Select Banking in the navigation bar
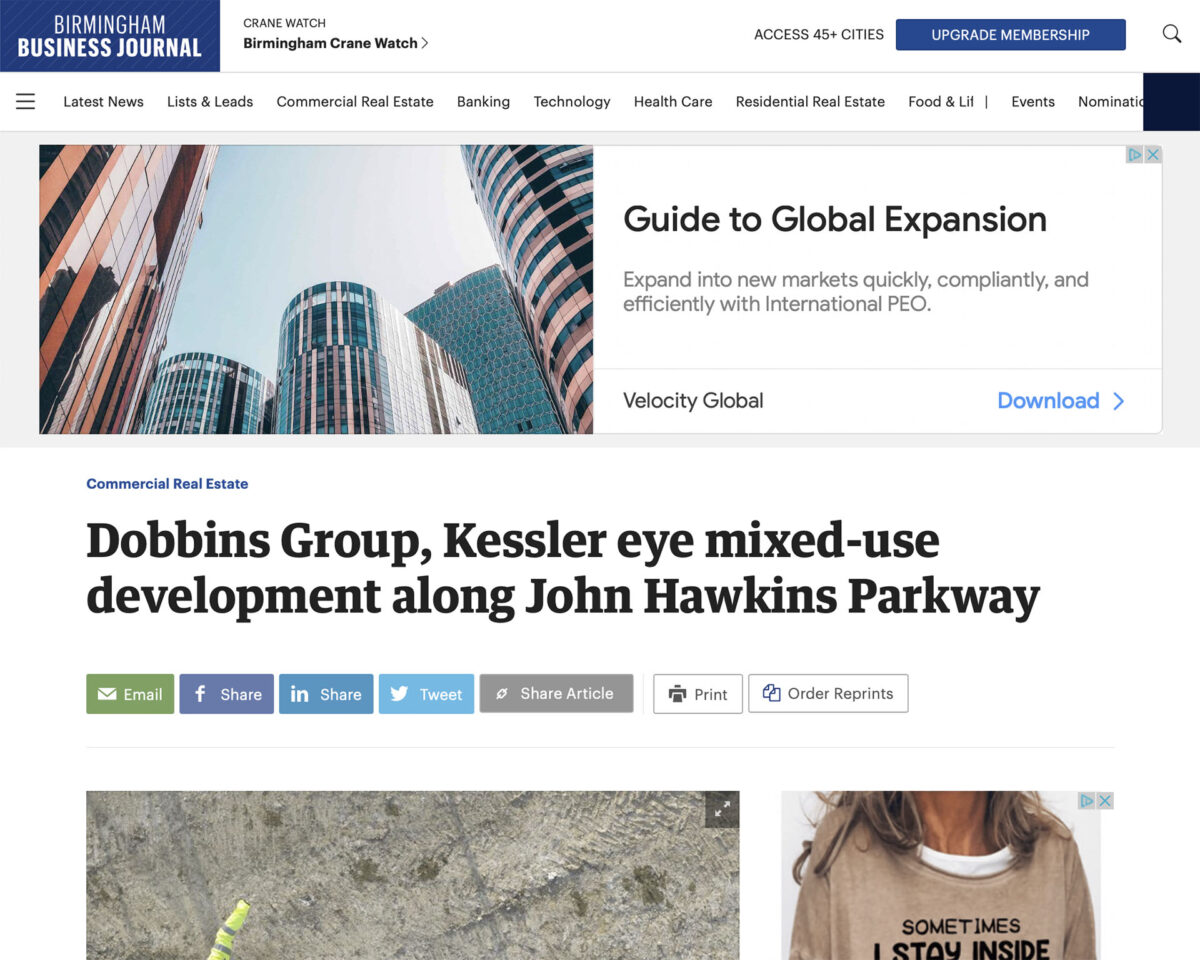The image size is (1200, 960). point(483,101)
